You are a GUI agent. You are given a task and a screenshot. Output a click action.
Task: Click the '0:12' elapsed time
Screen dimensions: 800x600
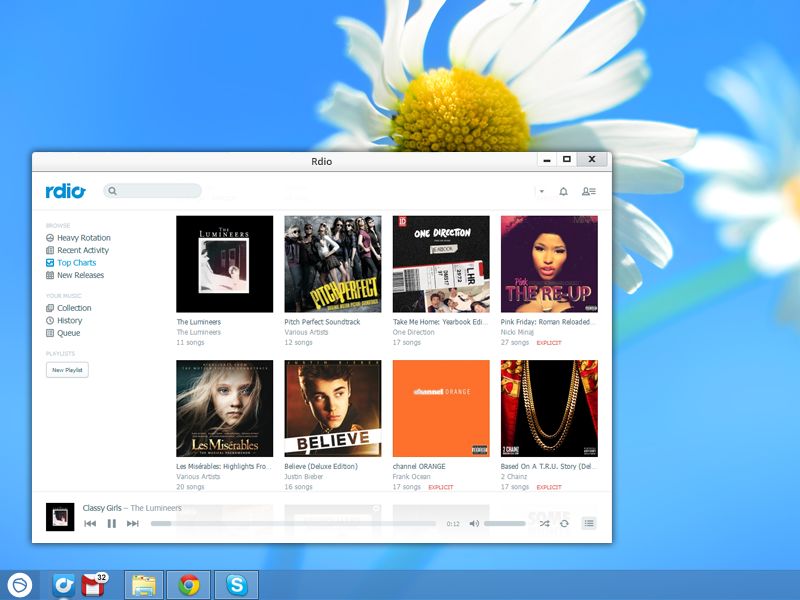453,524
